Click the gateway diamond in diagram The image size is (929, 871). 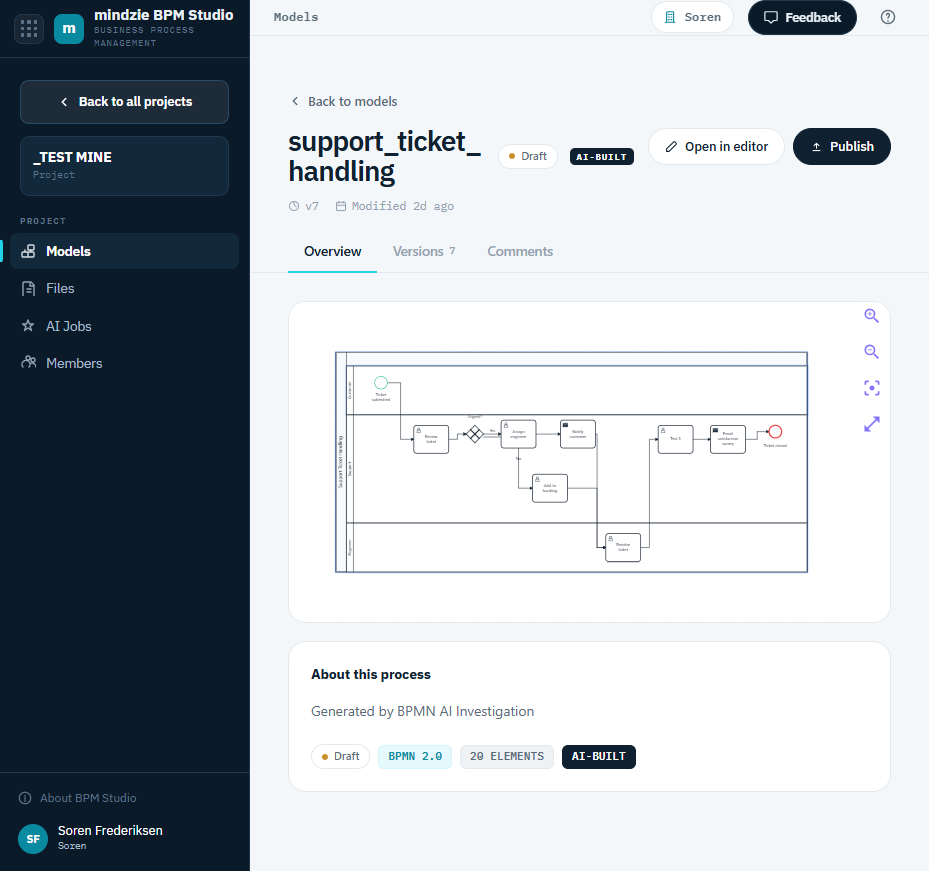pos(475,434)
